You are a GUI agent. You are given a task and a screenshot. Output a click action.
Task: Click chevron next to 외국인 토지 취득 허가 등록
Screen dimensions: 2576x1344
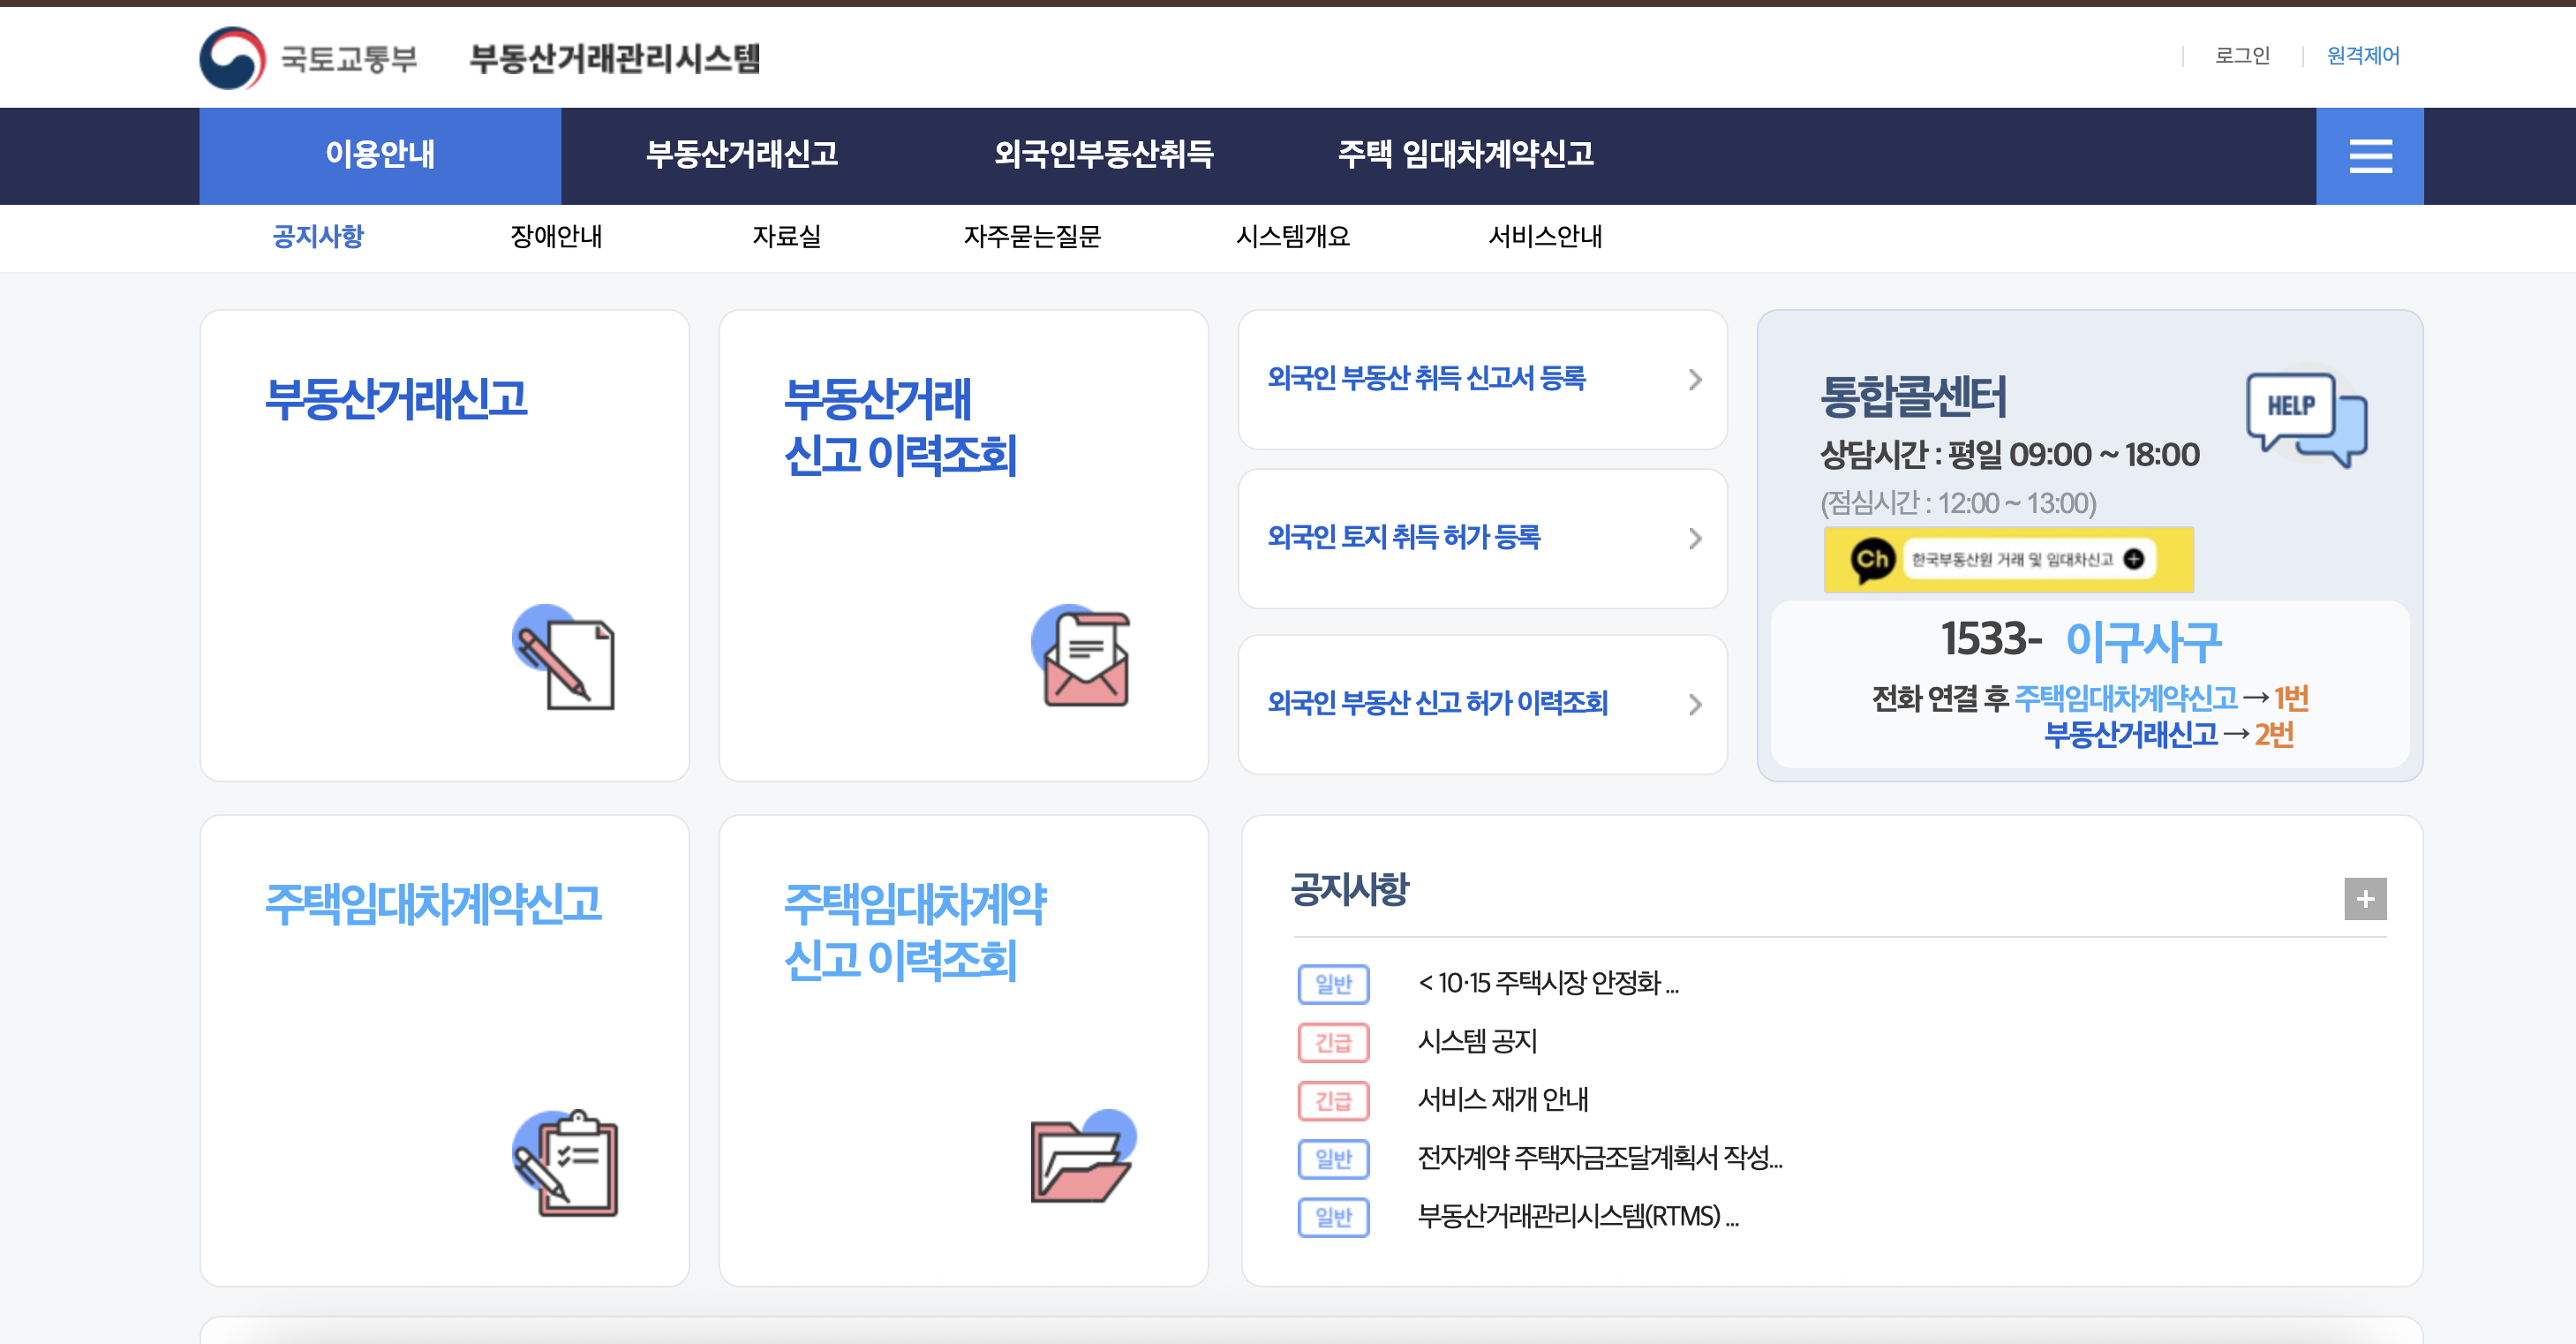[x=1694, y=539]
